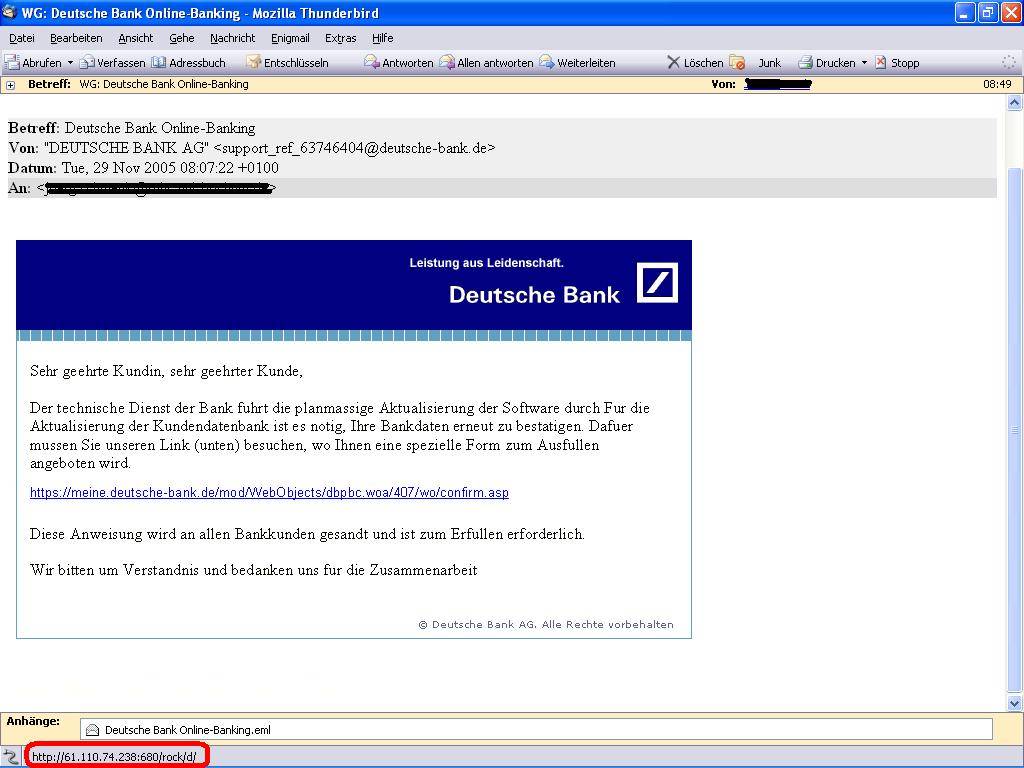Open the Nachricht menu
This screenshot has height=768, width=1024.
click(x=232, y=38)
